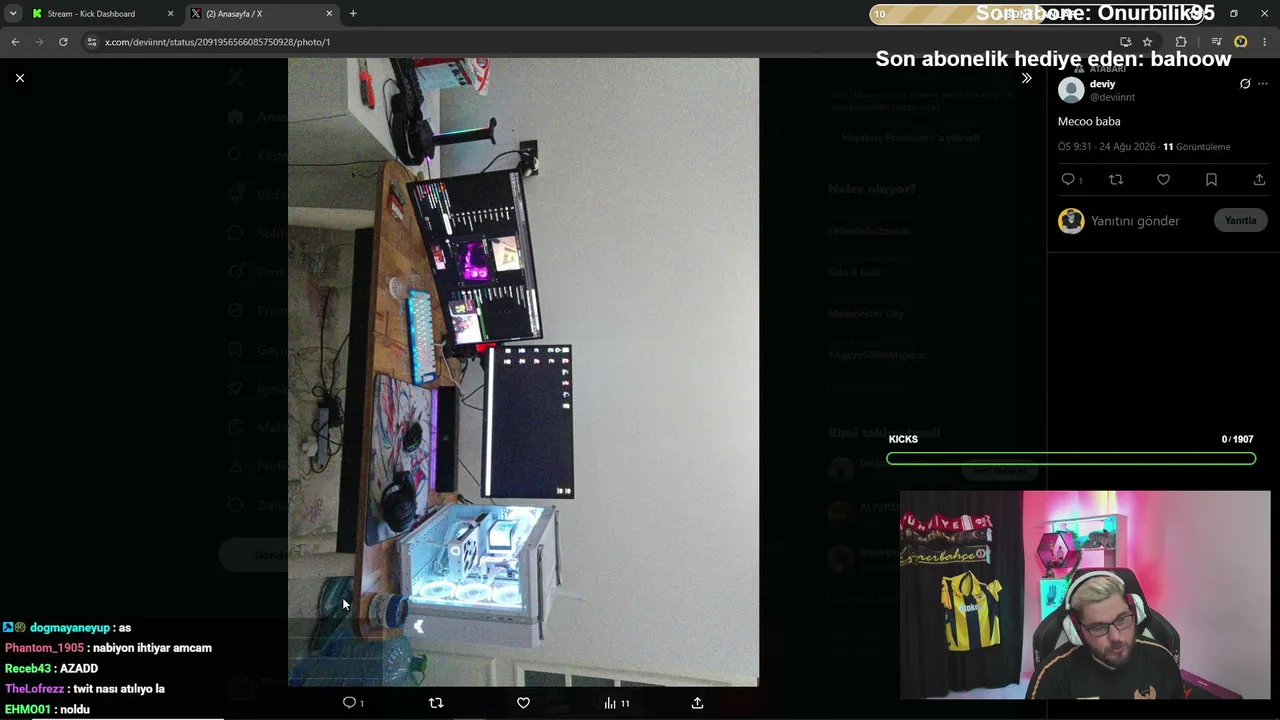The width and height of the screenshot is (1280, 720).
Task: Open the Chrome profile avatar
Action: [1240, 42]
